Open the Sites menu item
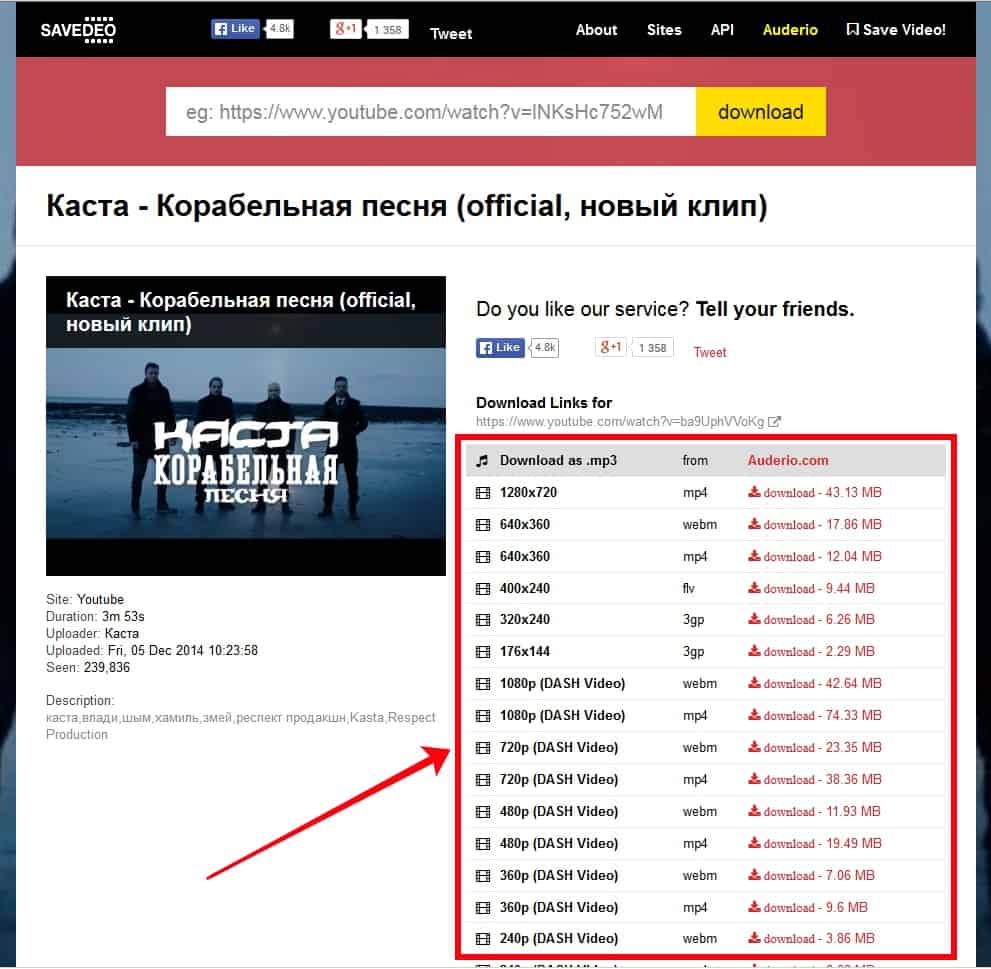Viewport: 991px width, 969px height. [x=664, y=30]
